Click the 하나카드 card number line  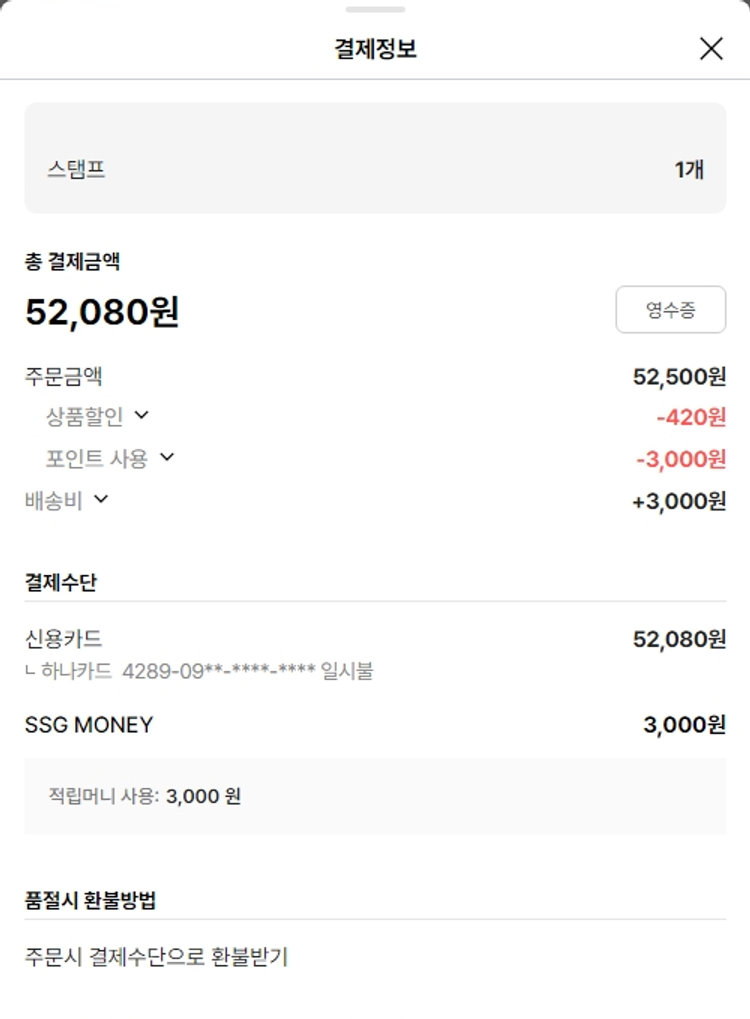(x=200, y=671)
